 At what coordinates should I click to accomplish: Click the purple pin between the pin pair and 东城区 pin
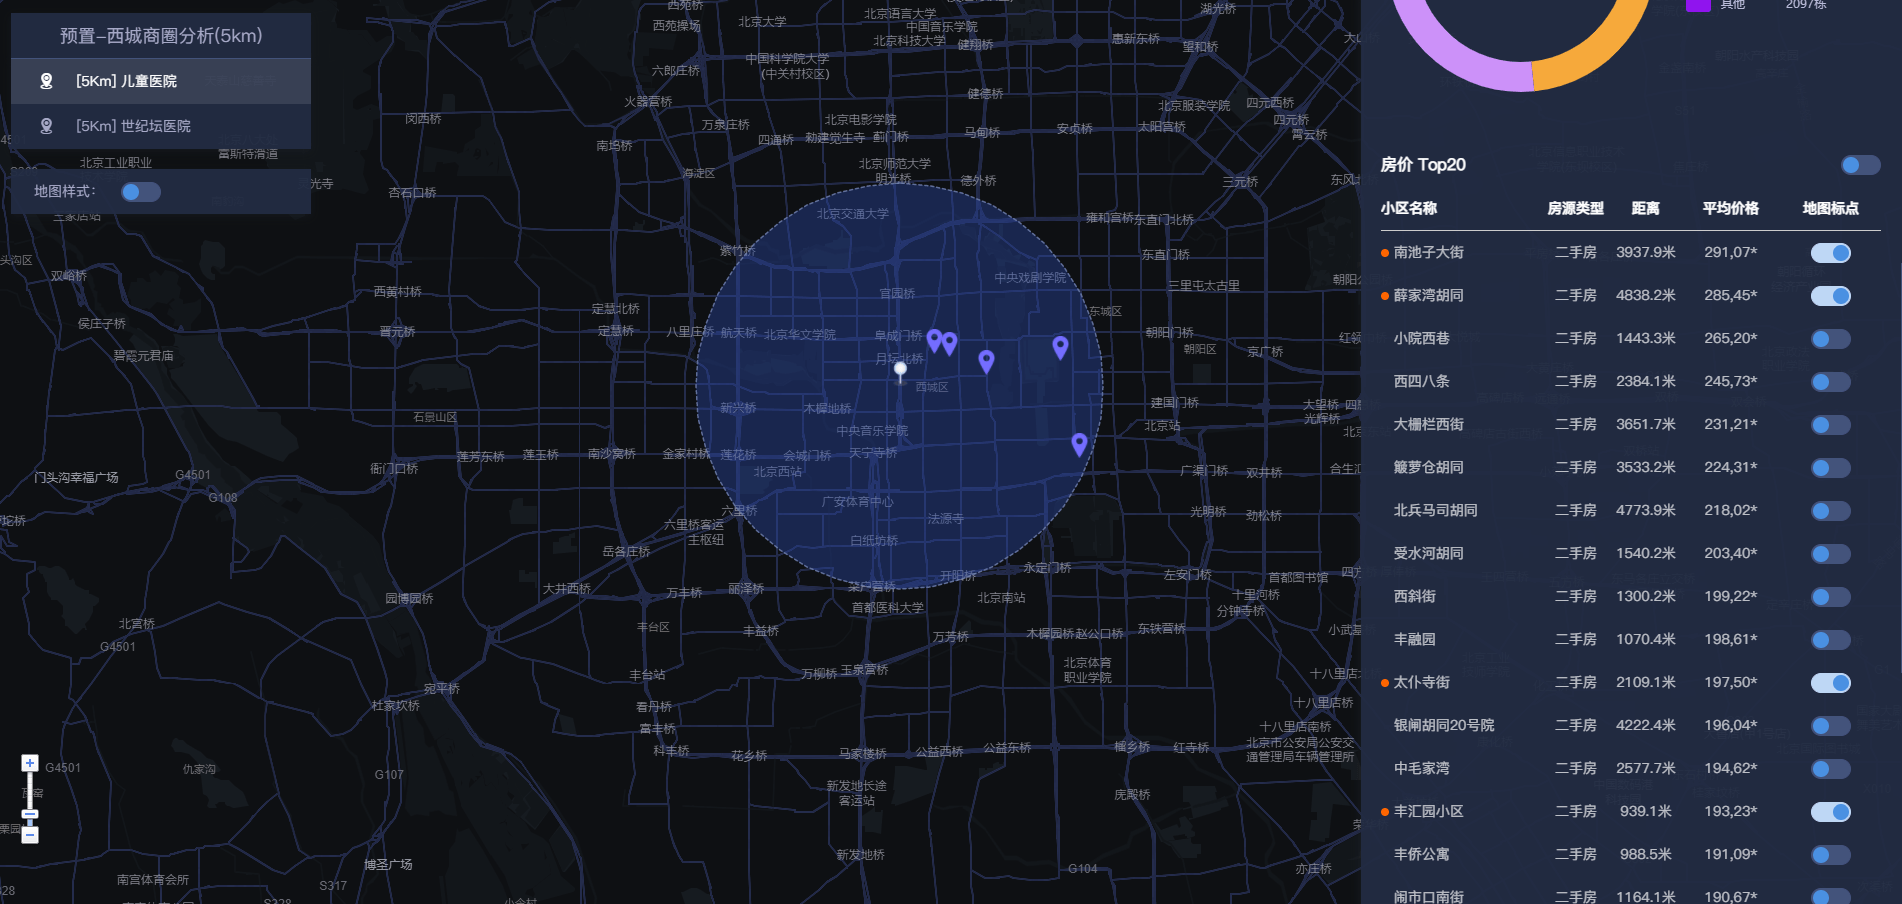click(x=986, y=361)
